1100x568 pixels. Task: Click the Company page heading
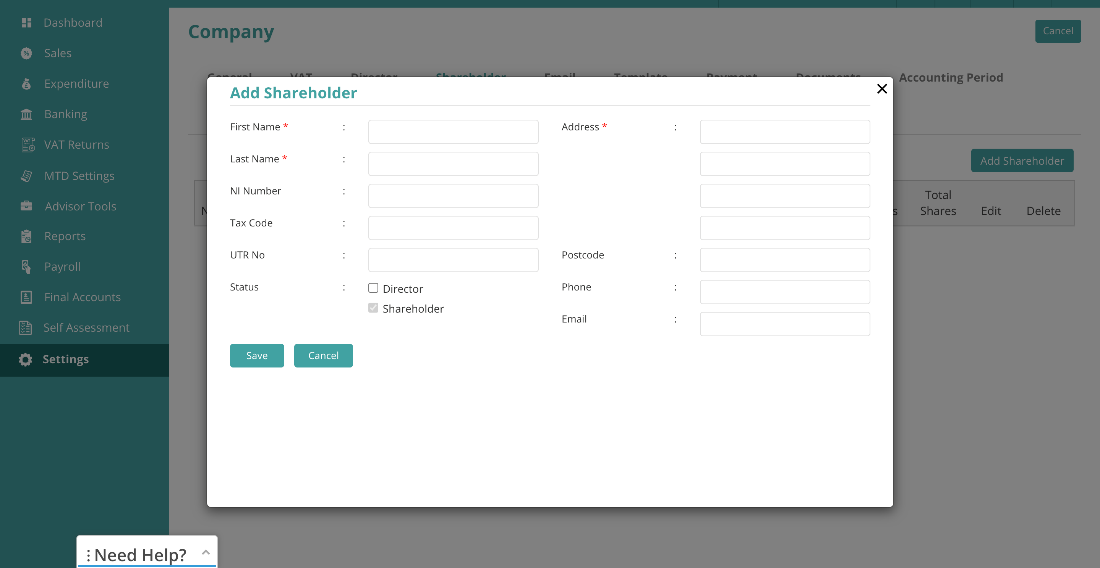coord(231,32)
